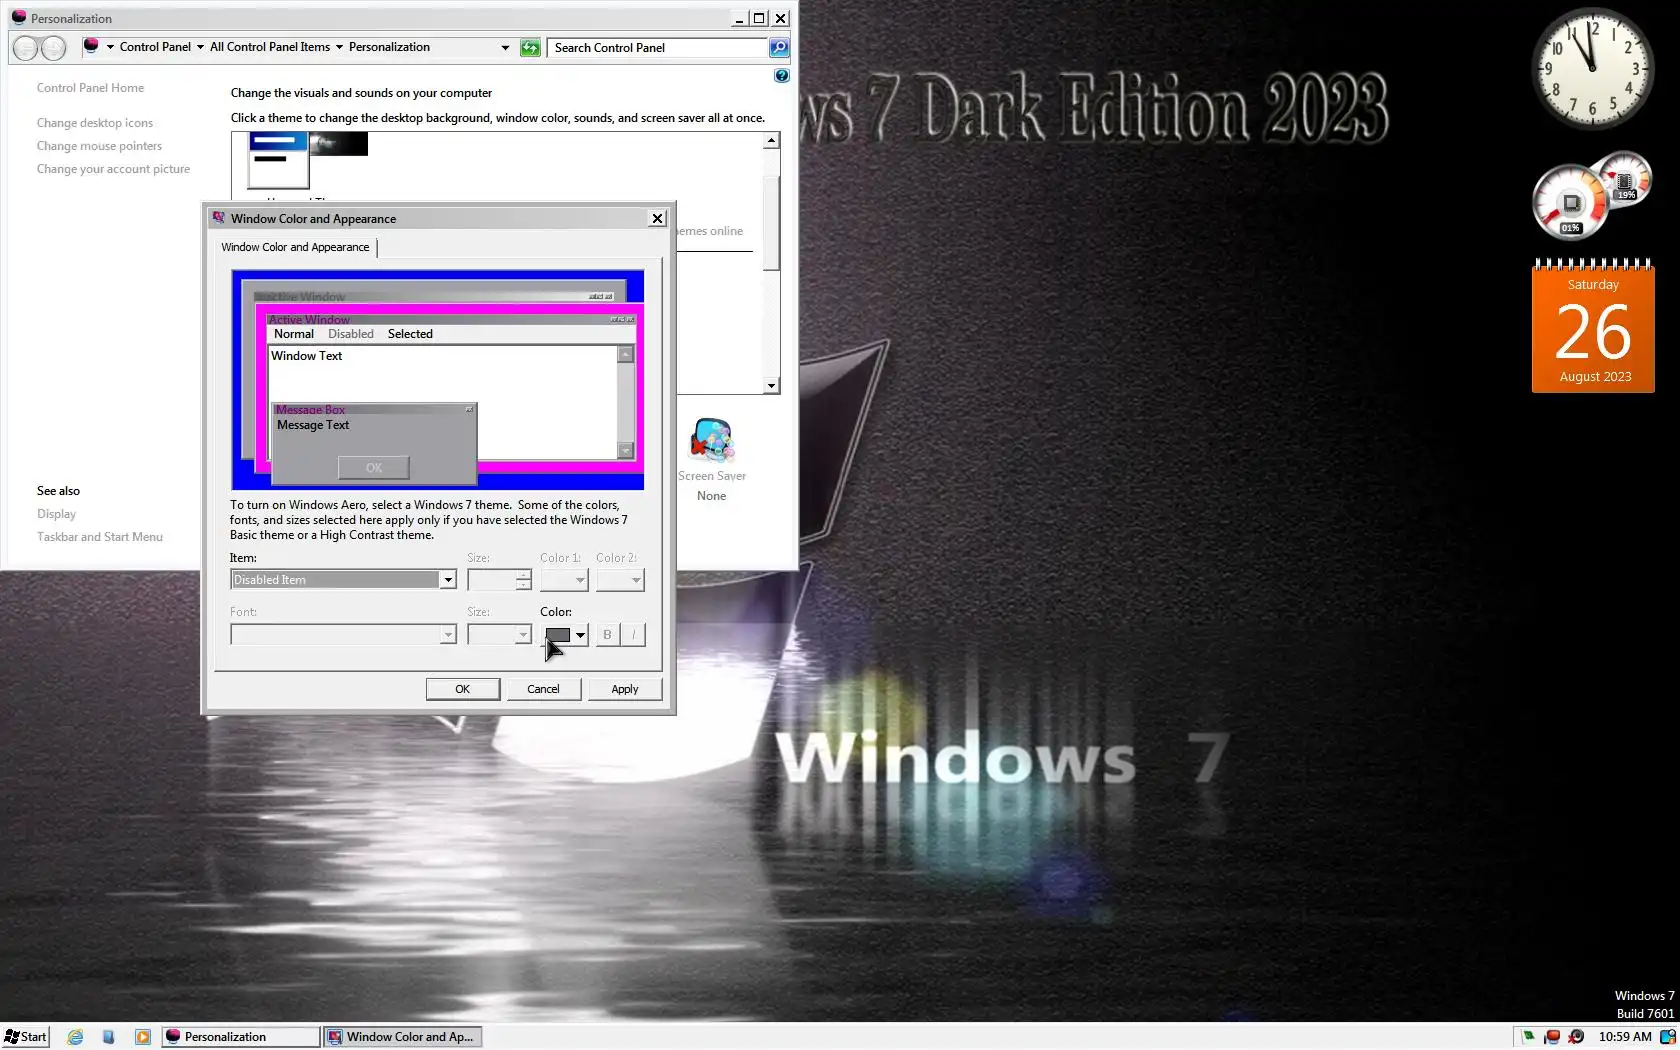
Task: Click the red network tray icon
Action: (x=1552, y=1037)
